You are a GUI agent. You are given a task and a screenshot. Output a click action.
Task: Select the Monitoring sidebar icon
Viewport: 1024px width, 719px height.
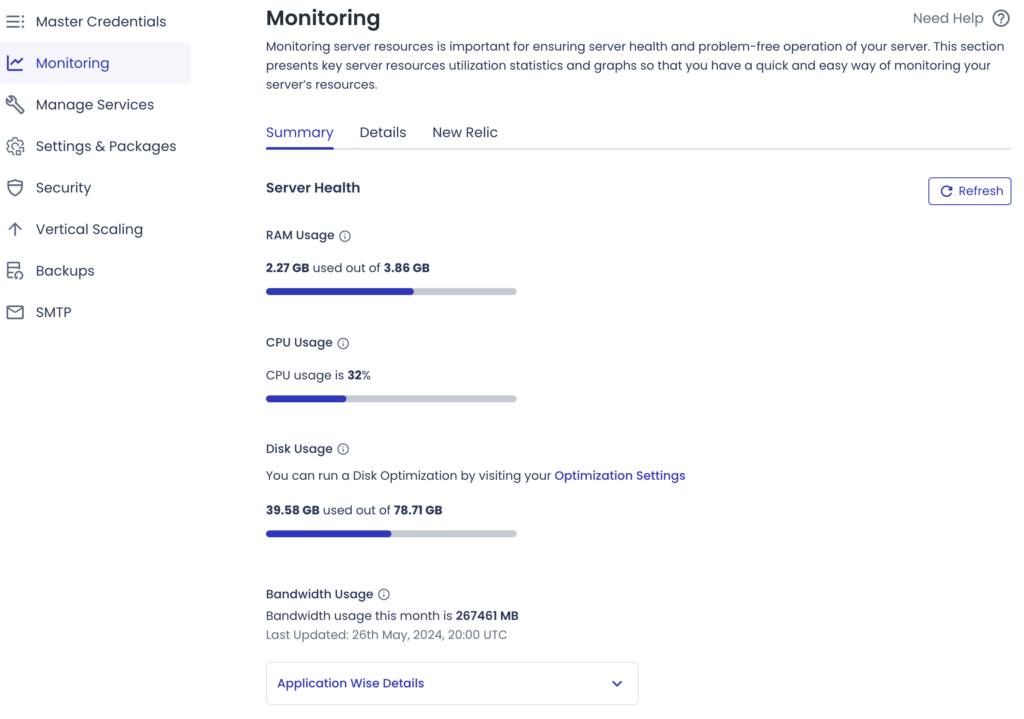(15, 62)
